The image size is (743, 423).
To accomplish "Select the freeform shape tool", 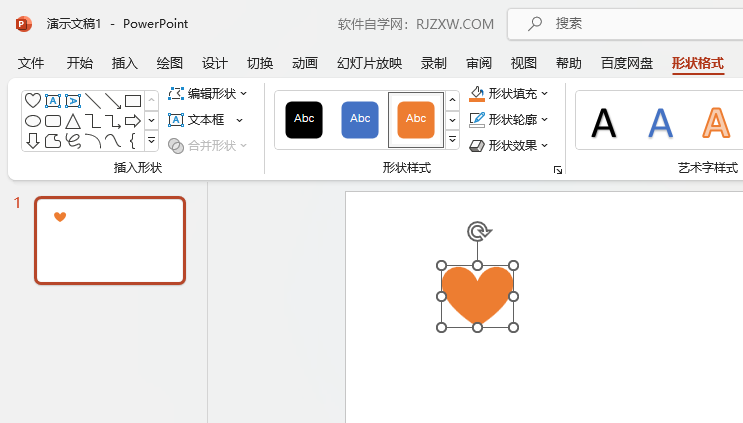I will (x=53, y=141).
